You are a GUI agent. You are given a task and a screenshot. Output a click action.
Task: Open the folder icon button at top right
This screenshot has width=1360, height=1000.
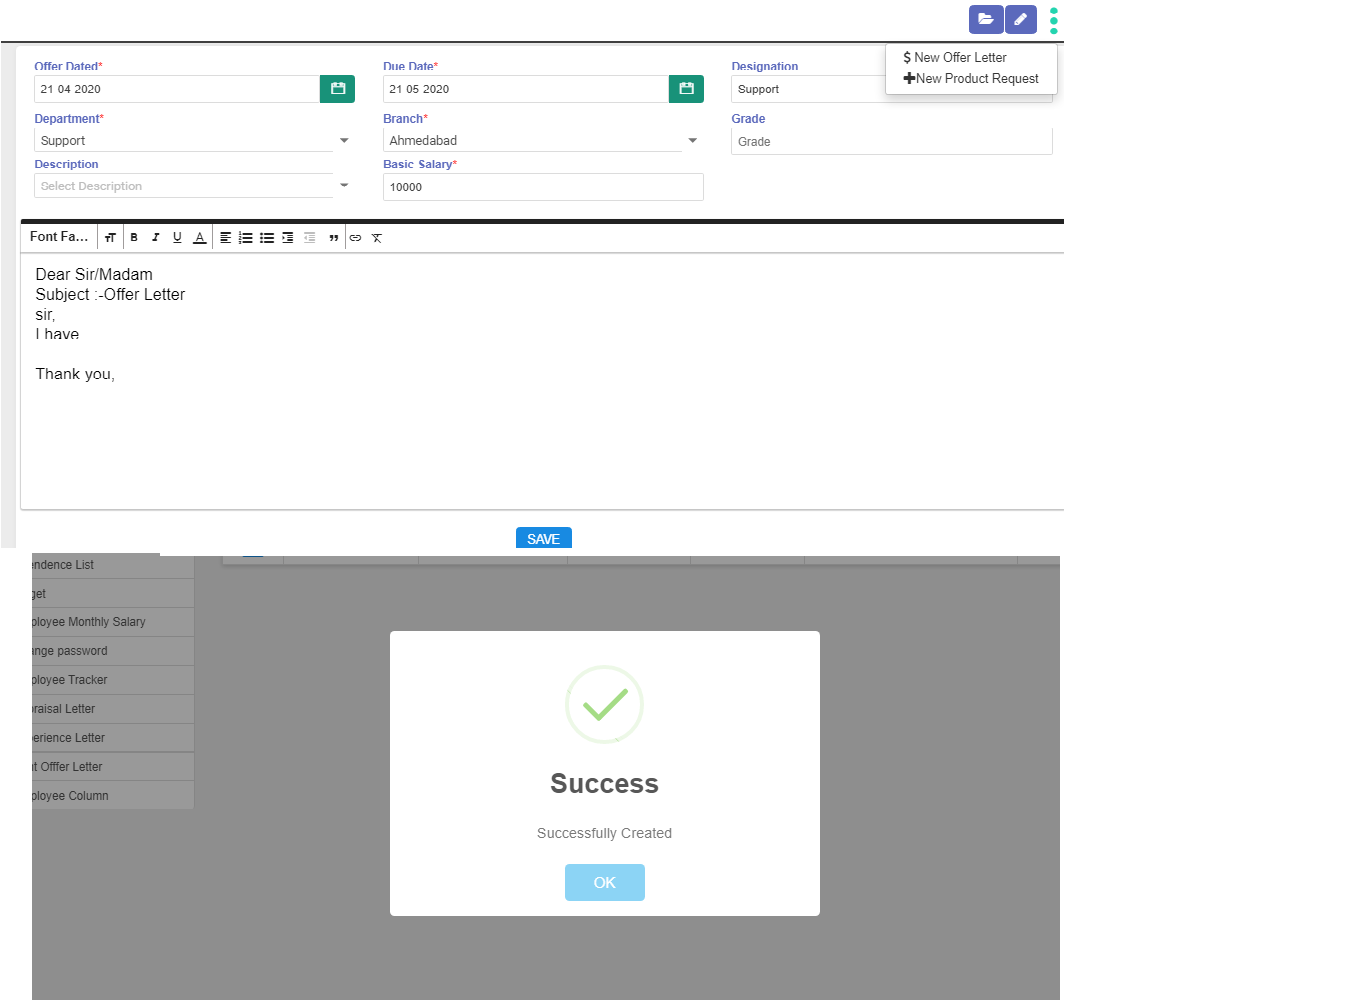coord(986,19)
